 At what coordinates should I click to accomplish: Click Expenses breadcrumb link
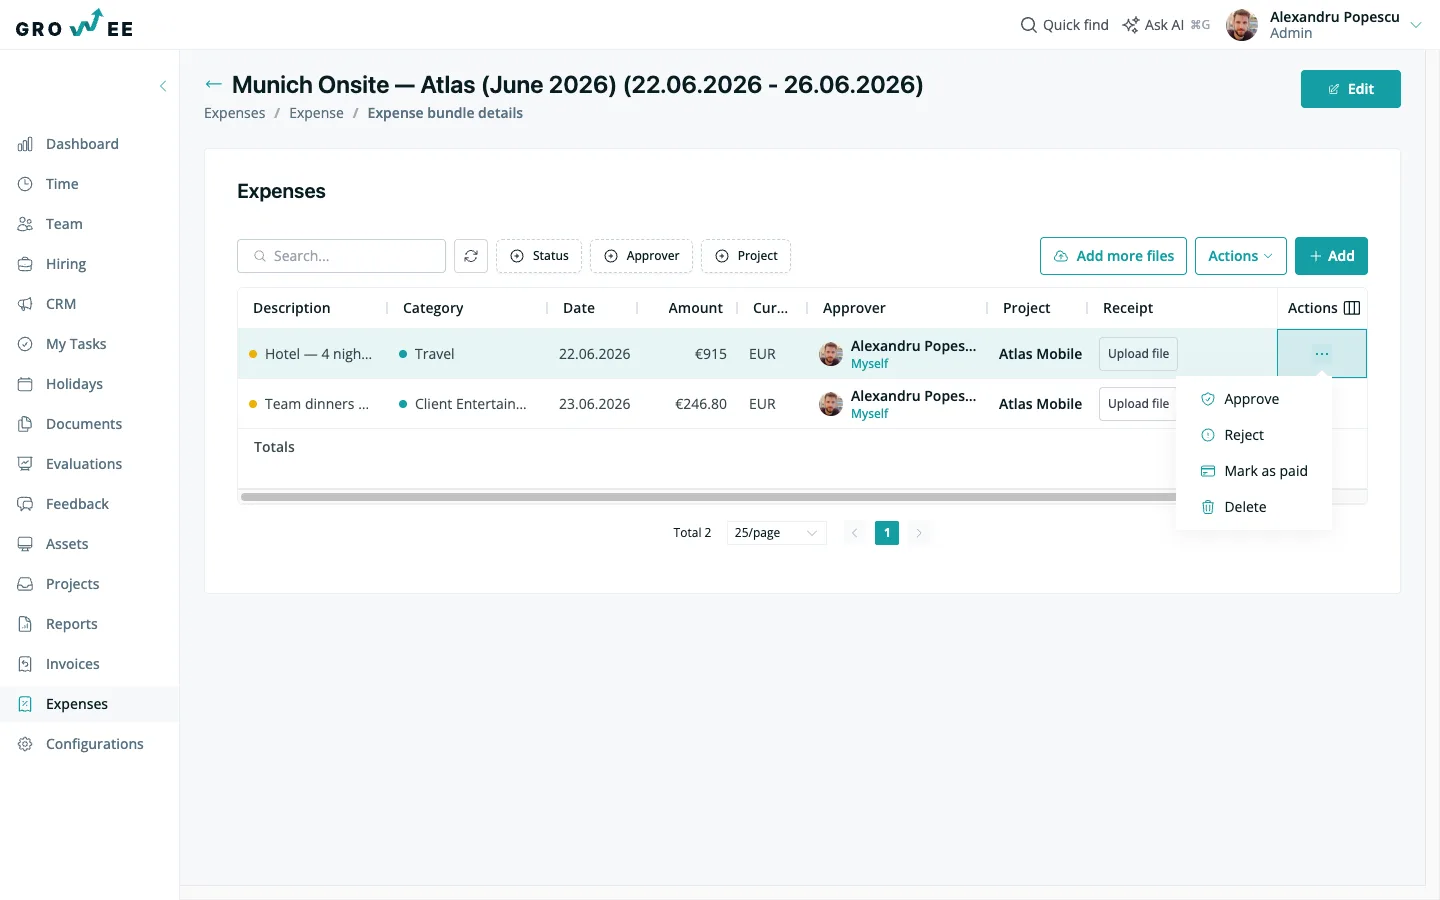click(x=235, y=113)
